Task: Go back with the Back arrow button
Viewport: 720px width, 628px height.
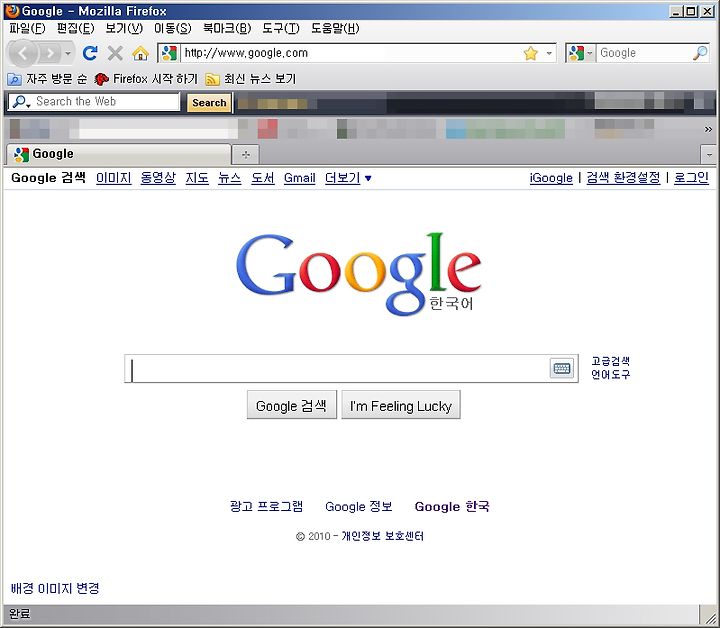Action: tap(23, 54)
